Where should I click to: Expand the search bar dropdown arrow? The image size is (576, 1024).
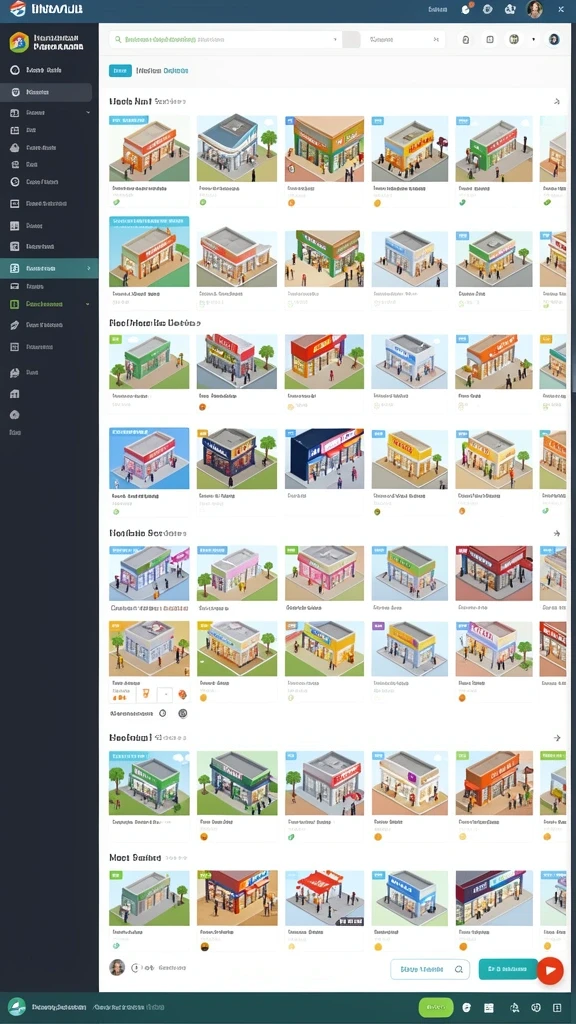point(336,40)
